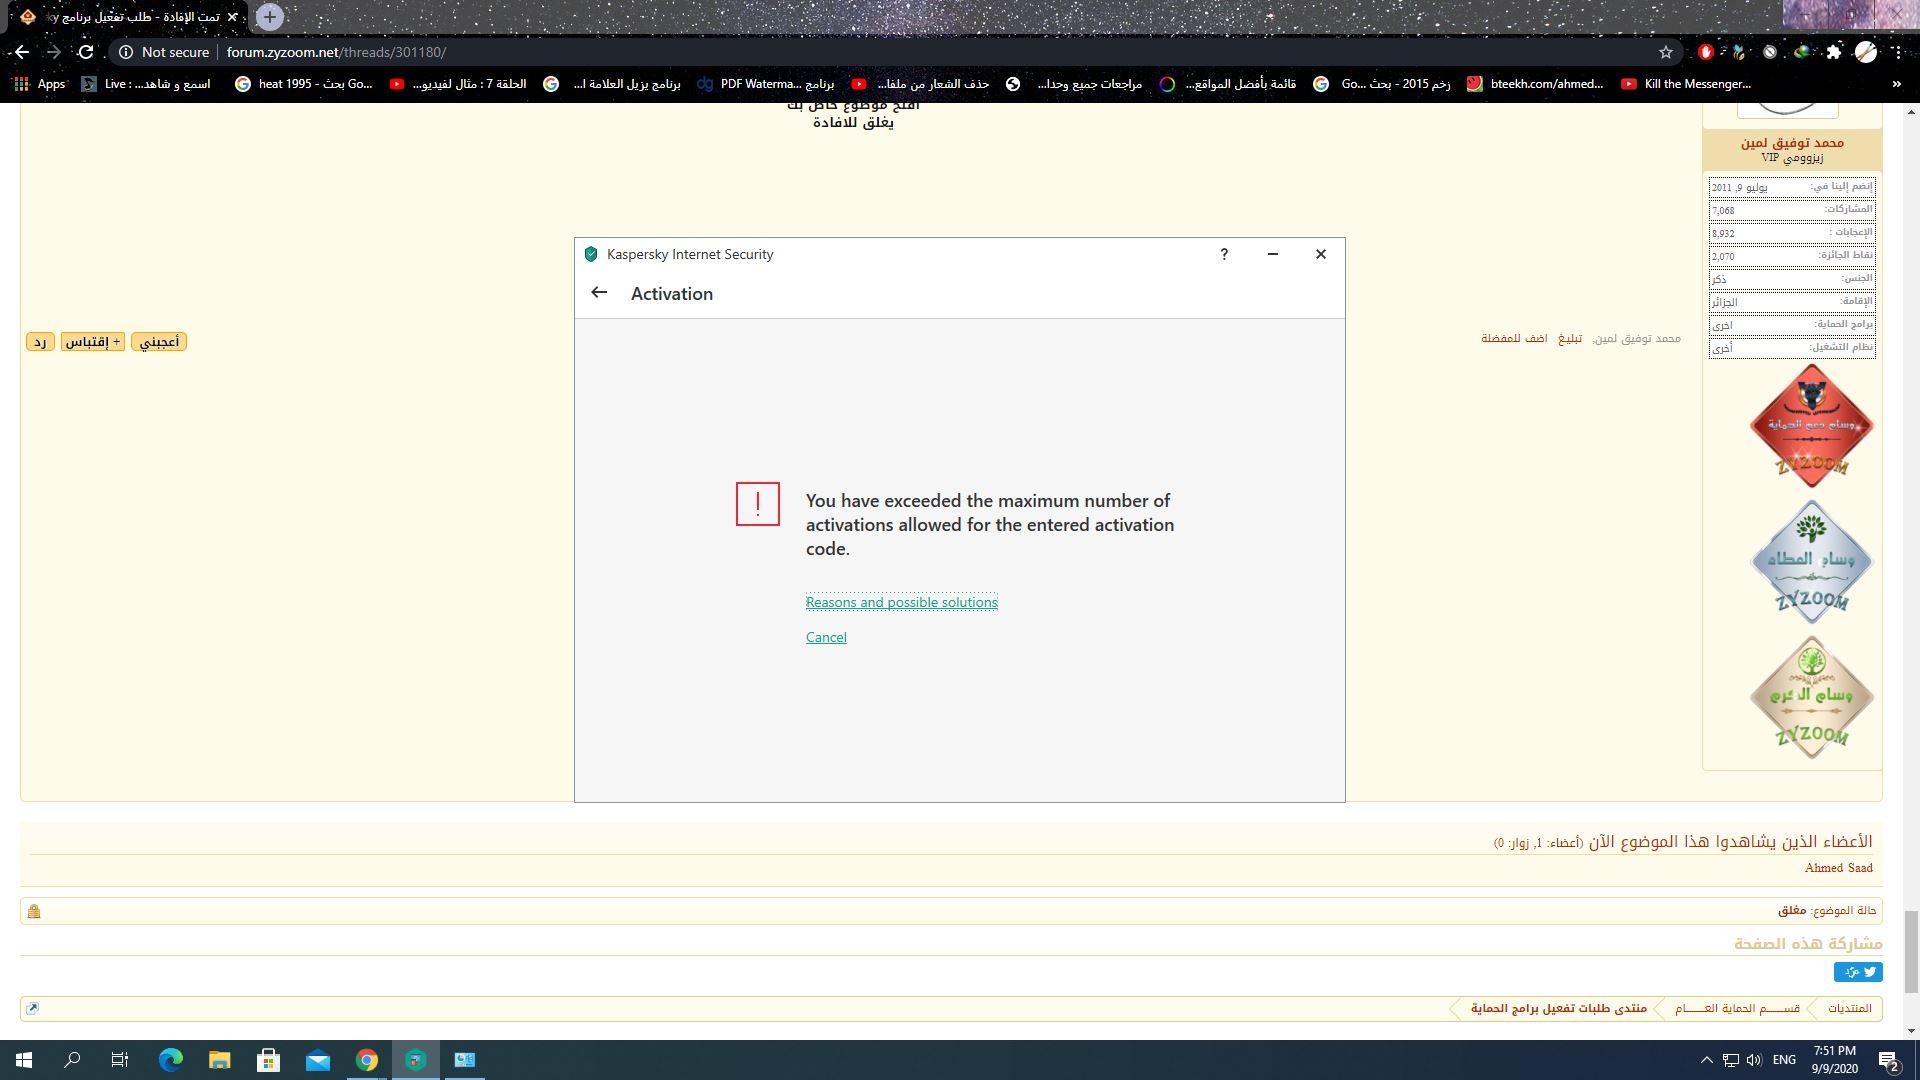The width and height of the screenshot is (1920, 1080).
Task: Open File Explorer from the taskbar
Action: pyautogui.click(x=220, y=1060)
